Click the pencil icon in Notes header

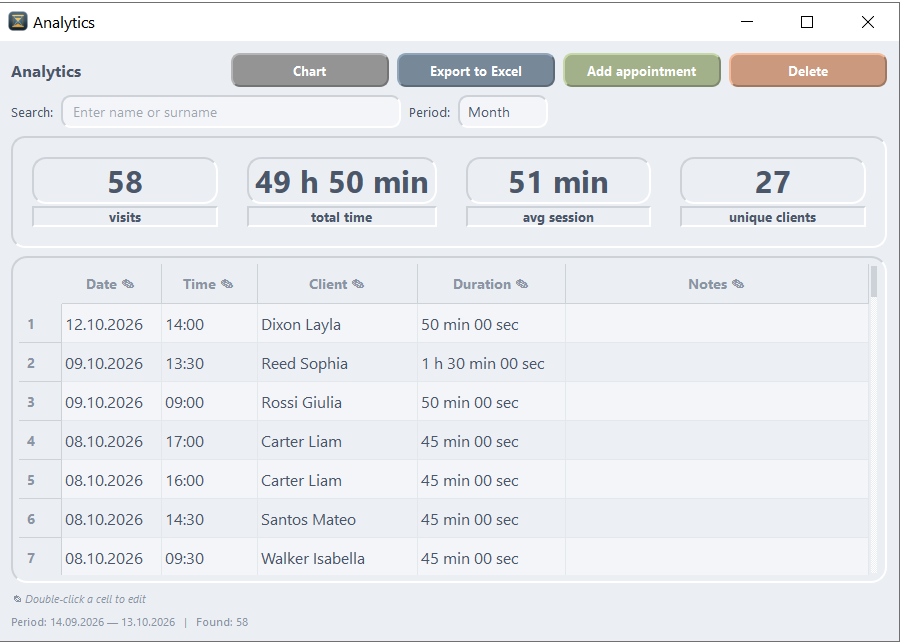[x=738, y=284]
